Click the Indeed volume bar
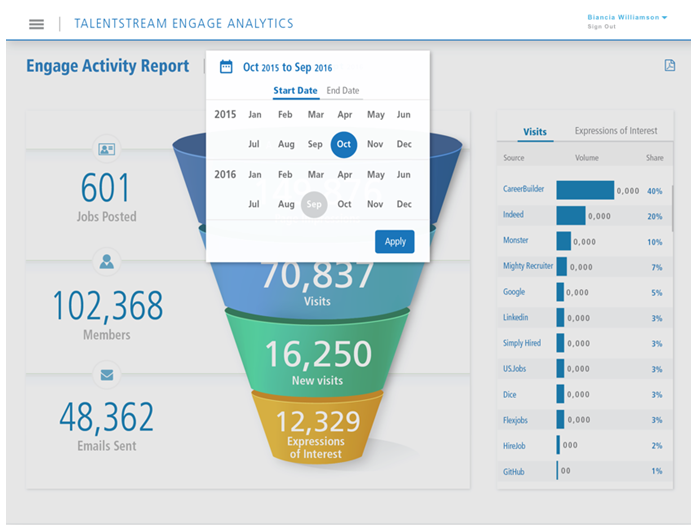 click(x=571, y=216)
